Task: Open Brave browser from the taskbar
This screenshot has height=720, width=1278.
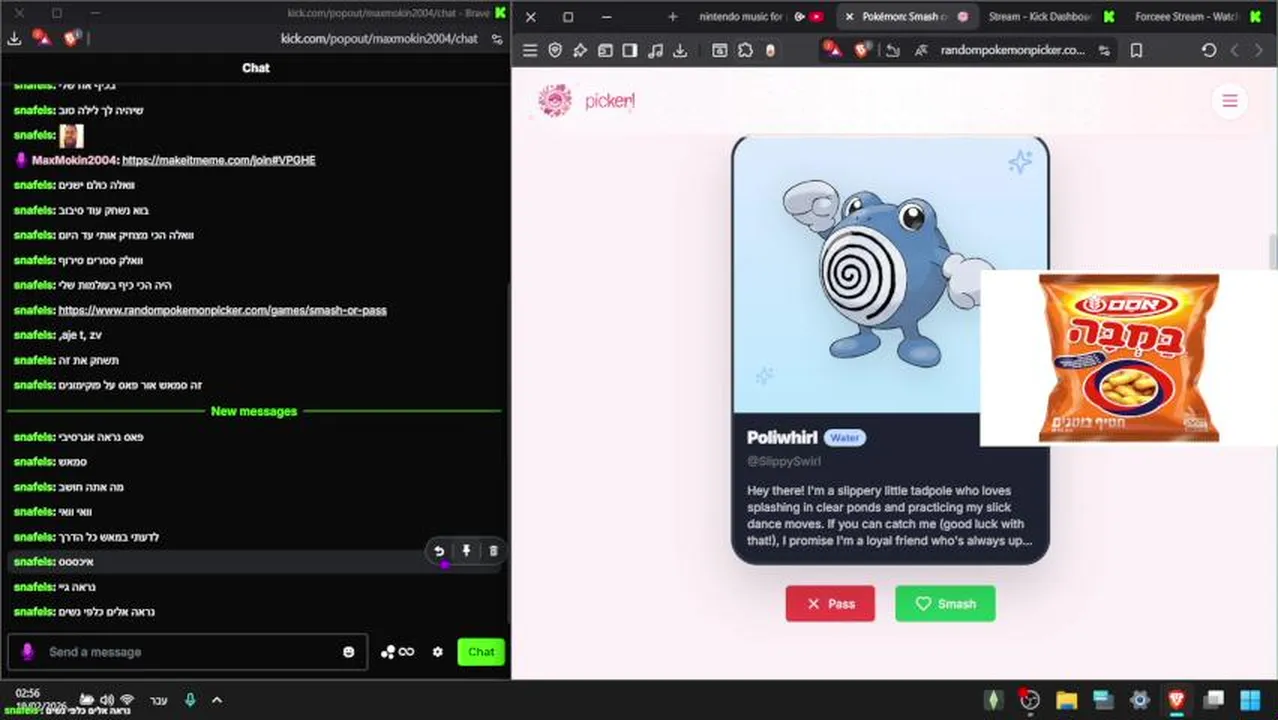Action: (x=1177, y=700)
